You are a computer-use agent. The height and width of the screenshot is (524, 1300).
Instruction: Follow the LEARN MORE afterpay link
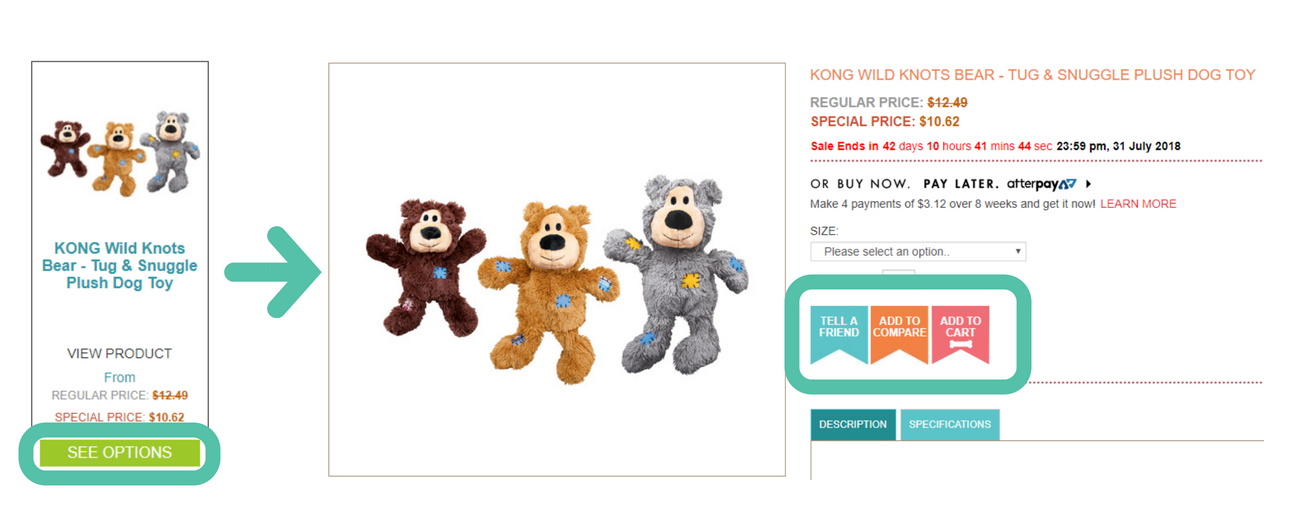pyautogui.click(x=1138, y=204)
